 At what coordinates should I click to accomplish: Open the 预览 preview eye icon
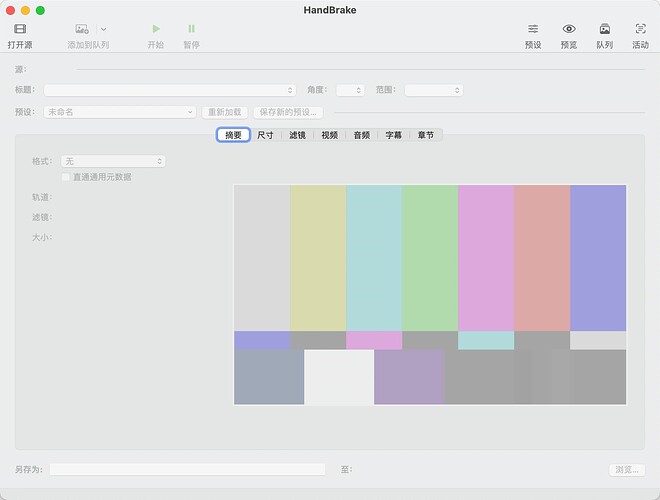point(569,29)
